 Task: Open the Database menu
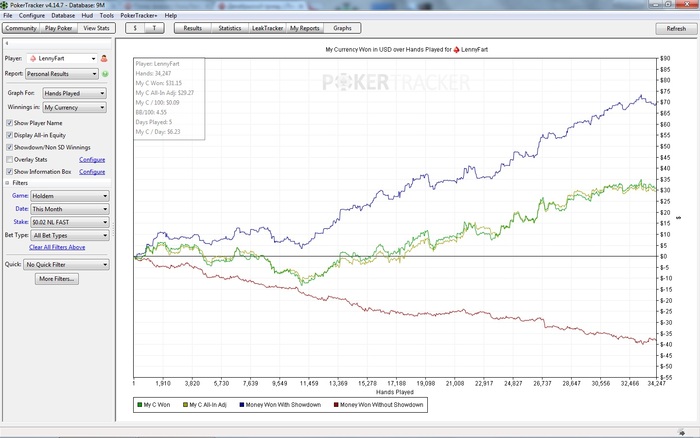pos(63,15)
